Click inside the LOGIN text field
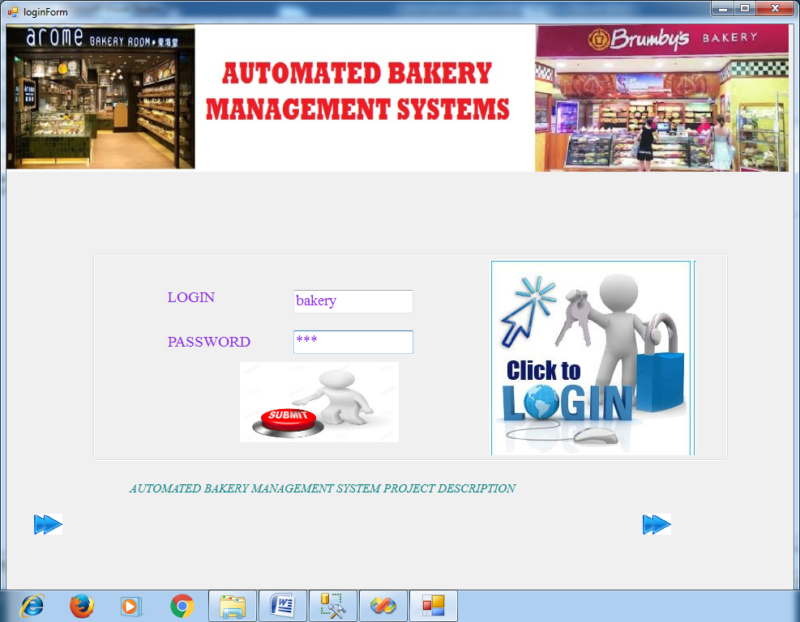800x622 pixels. [x=352, y=301]
